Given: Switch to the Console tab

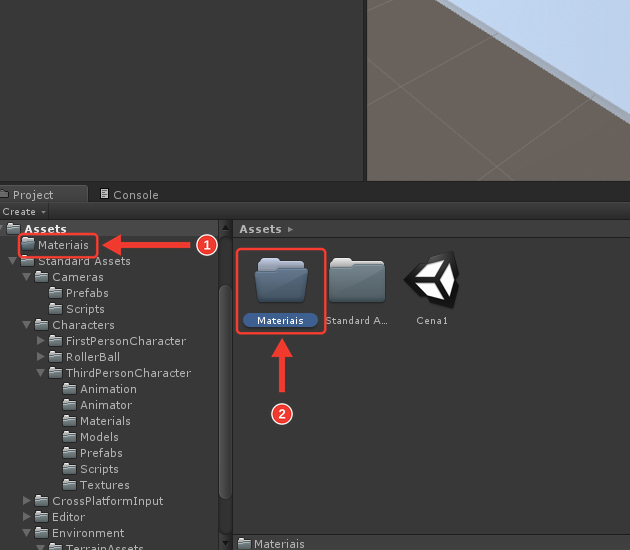Looking at the screenshot, I should (x=129, y=194).
